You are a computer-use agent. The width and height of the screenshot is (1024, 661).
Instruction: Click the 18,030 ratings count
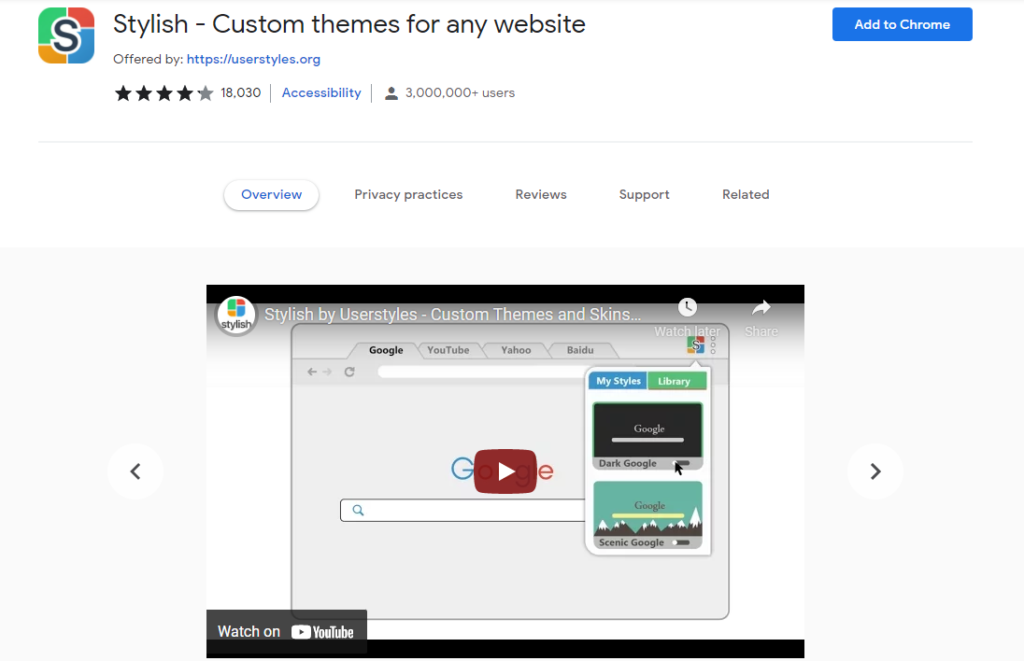(x=240, y=93)
